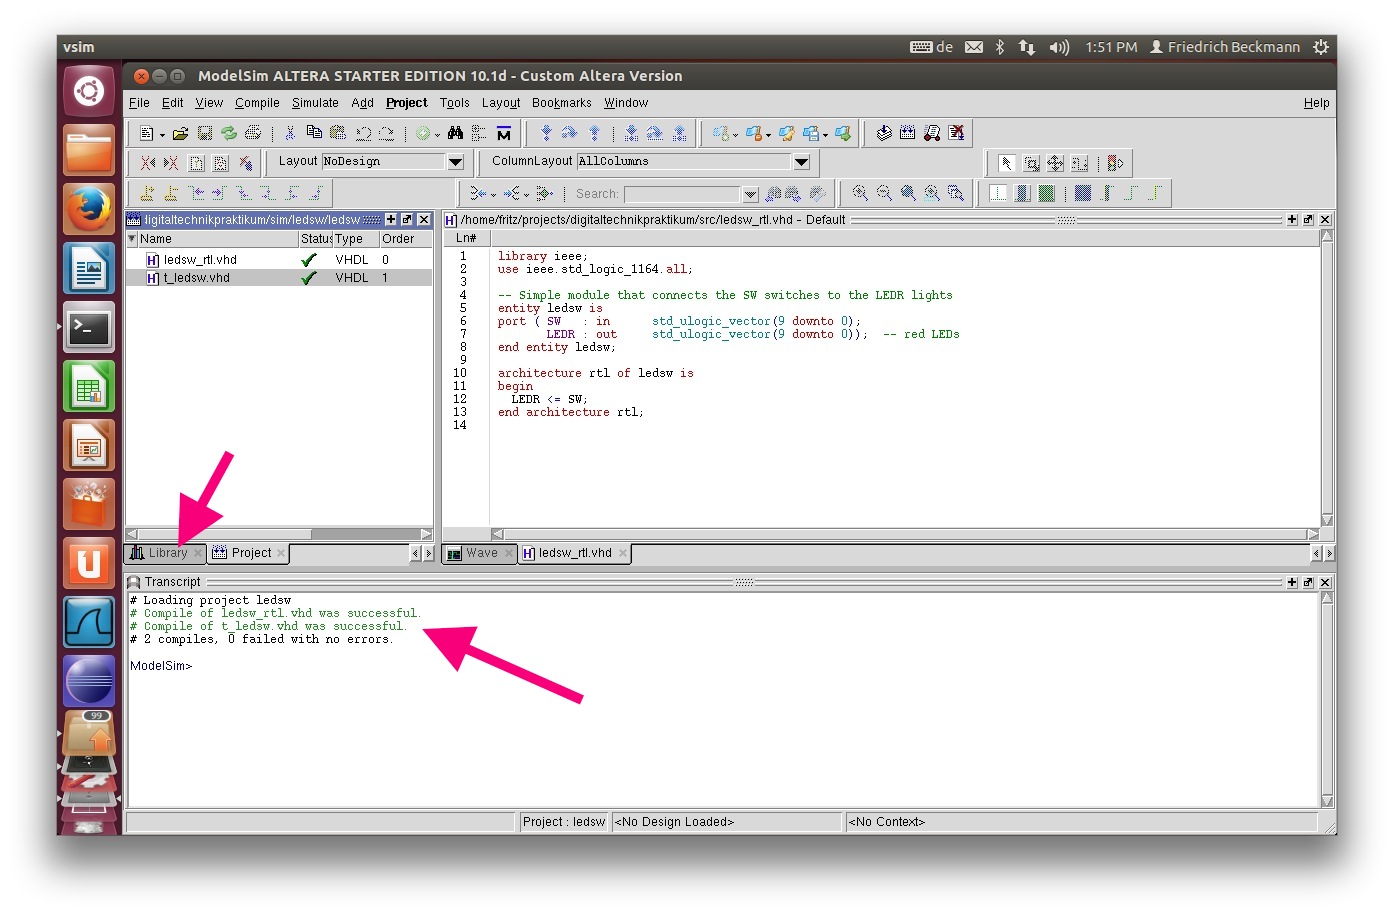Screen dimensions: 1394x914
Task: Open the Layout NoDesign dropdown
Action: point(455,162)
